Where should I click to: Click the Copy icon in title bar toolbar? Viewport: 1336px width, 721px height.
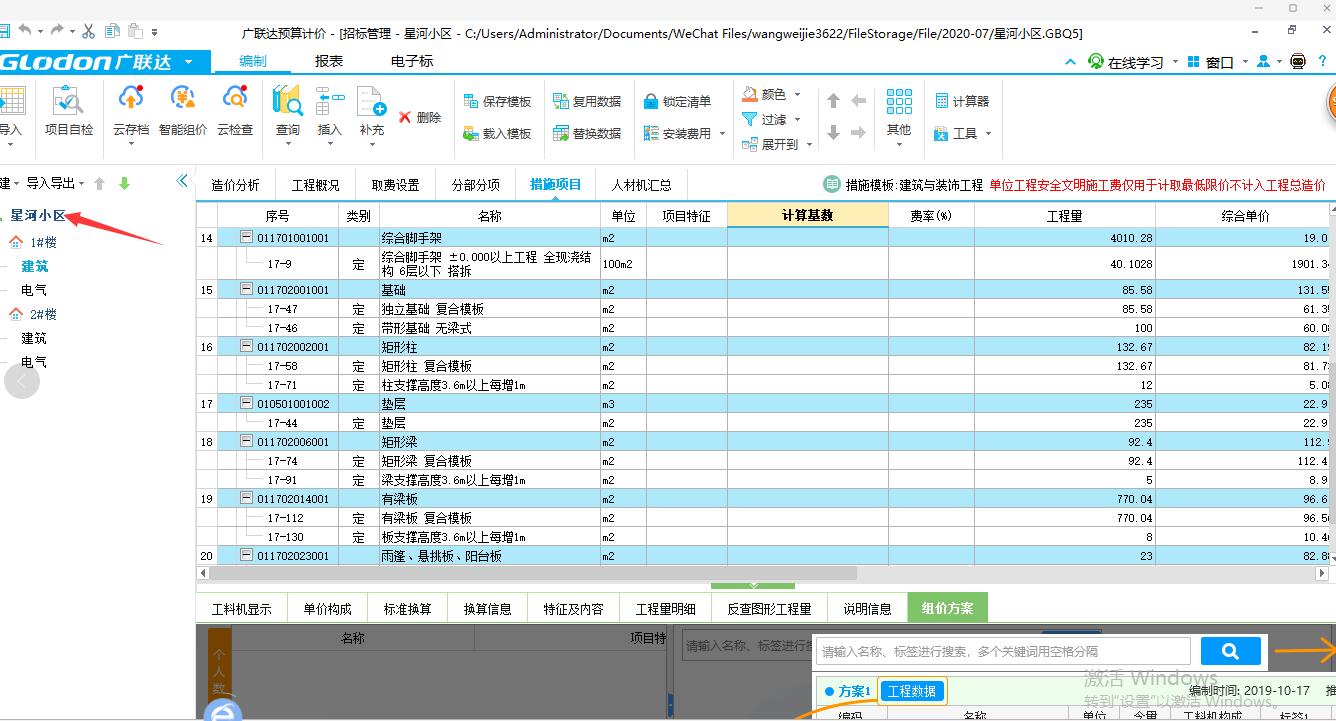pos(112,32)
